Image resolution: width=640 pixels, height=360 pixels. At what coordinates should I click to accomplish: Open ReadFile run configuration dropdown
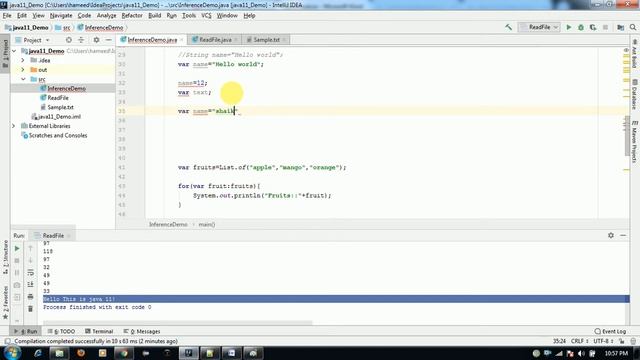tap(540, 27)
